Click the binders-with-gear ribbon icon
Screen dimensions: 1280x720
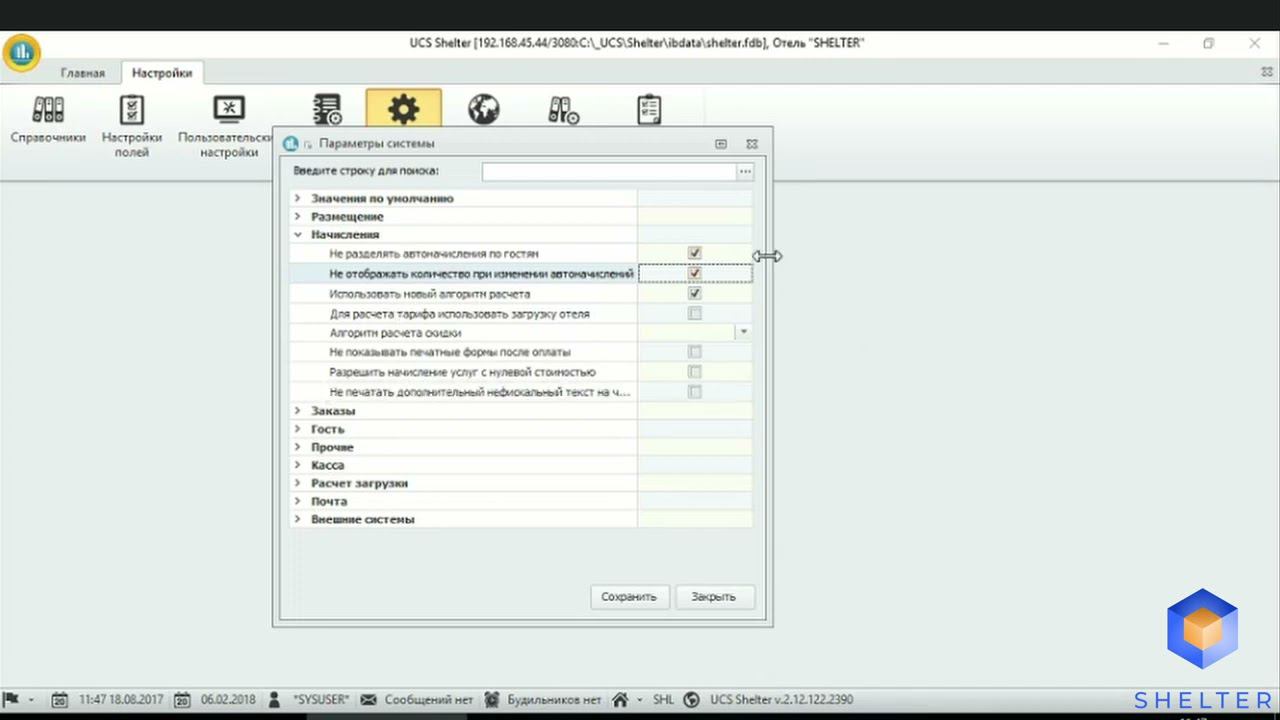click(564, 110)
